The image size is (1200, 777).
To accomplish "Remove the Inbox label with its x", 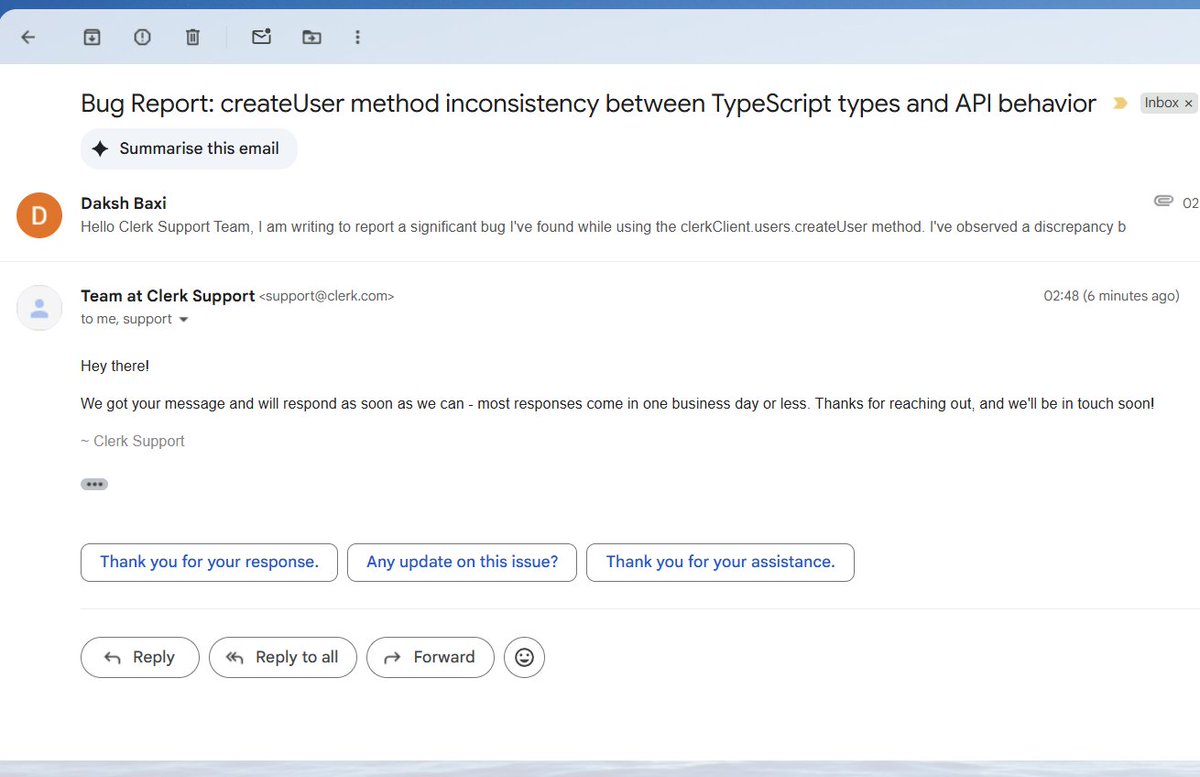I will 1189,103.
